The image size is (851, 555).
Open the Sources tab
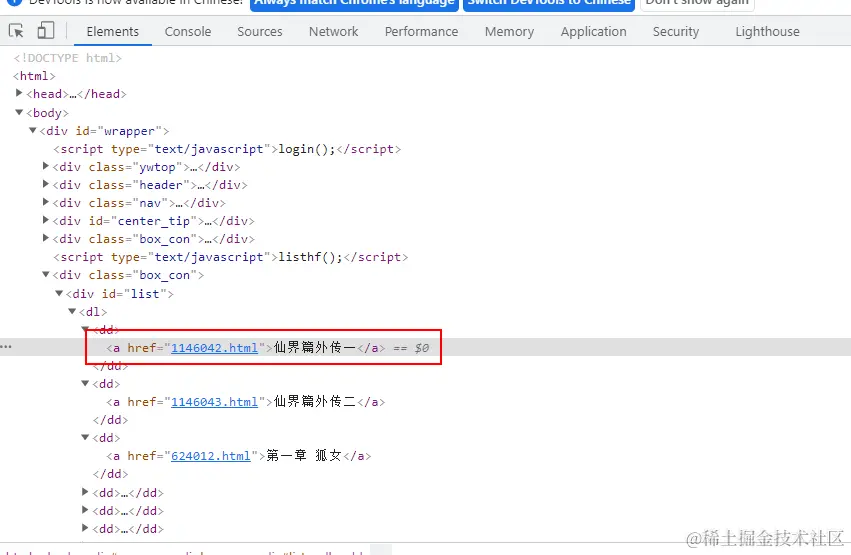259,31
